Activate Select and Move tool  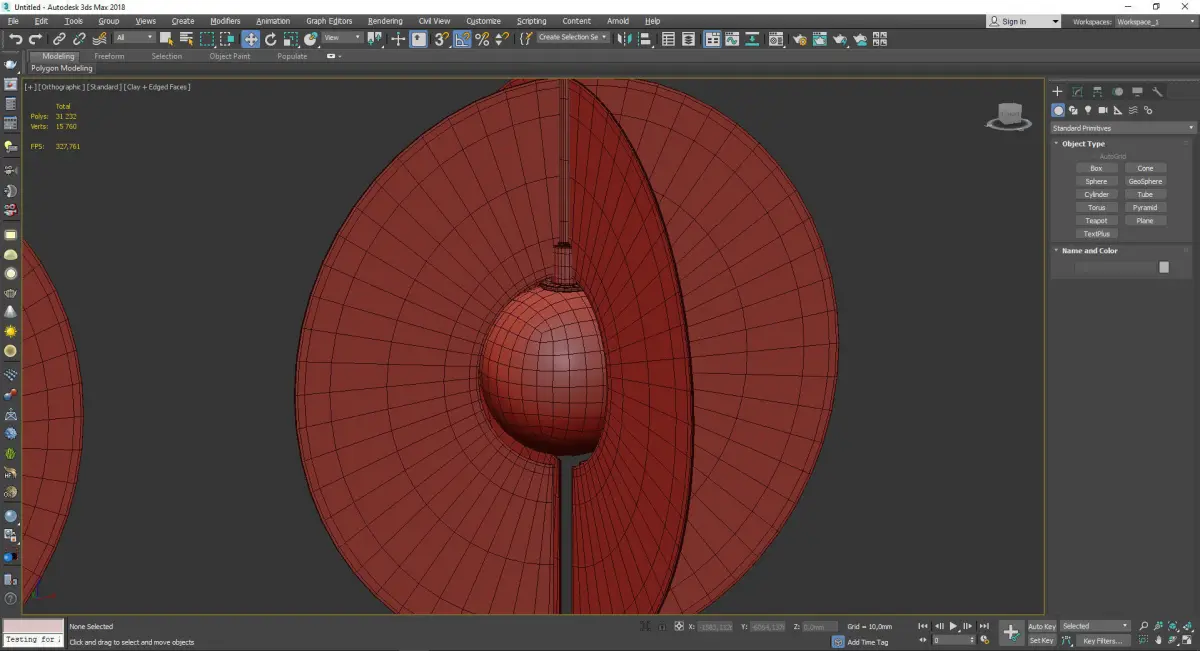[x=250, y=39]
